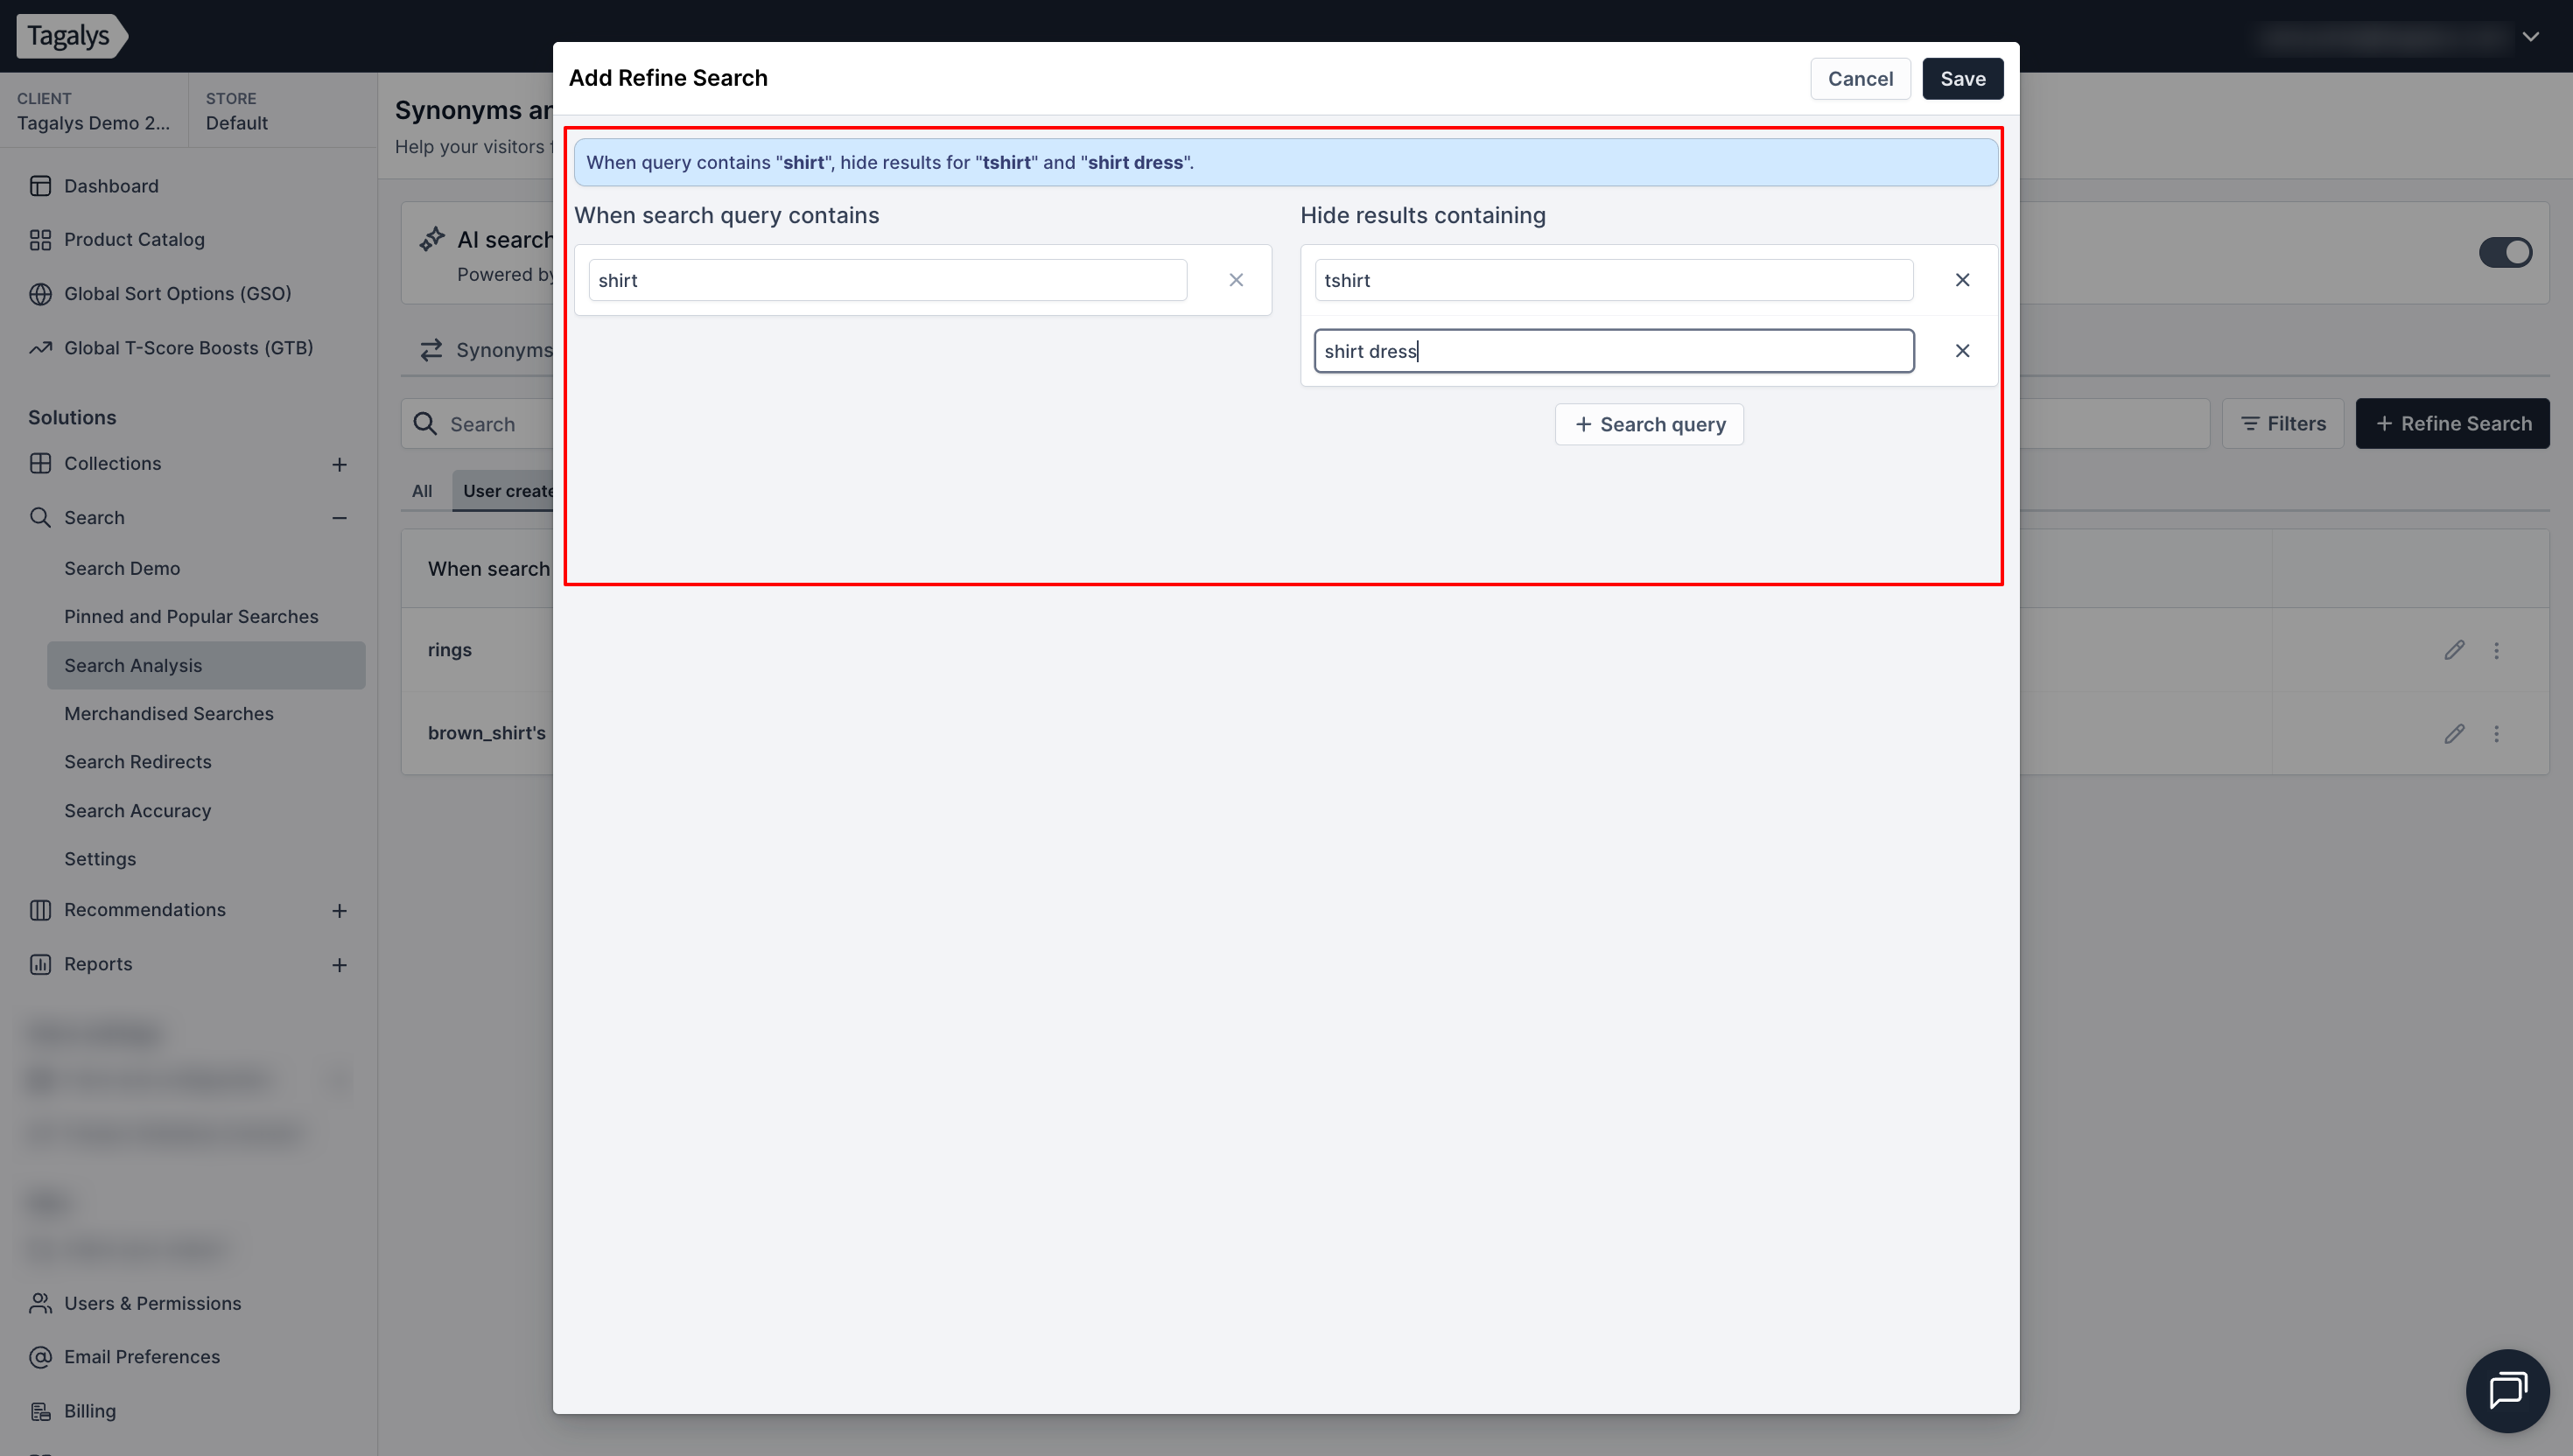Click the "tshirt" input field
Image resolution: width=2573 pixels, height=1456 pixels.
[1612, 280]
